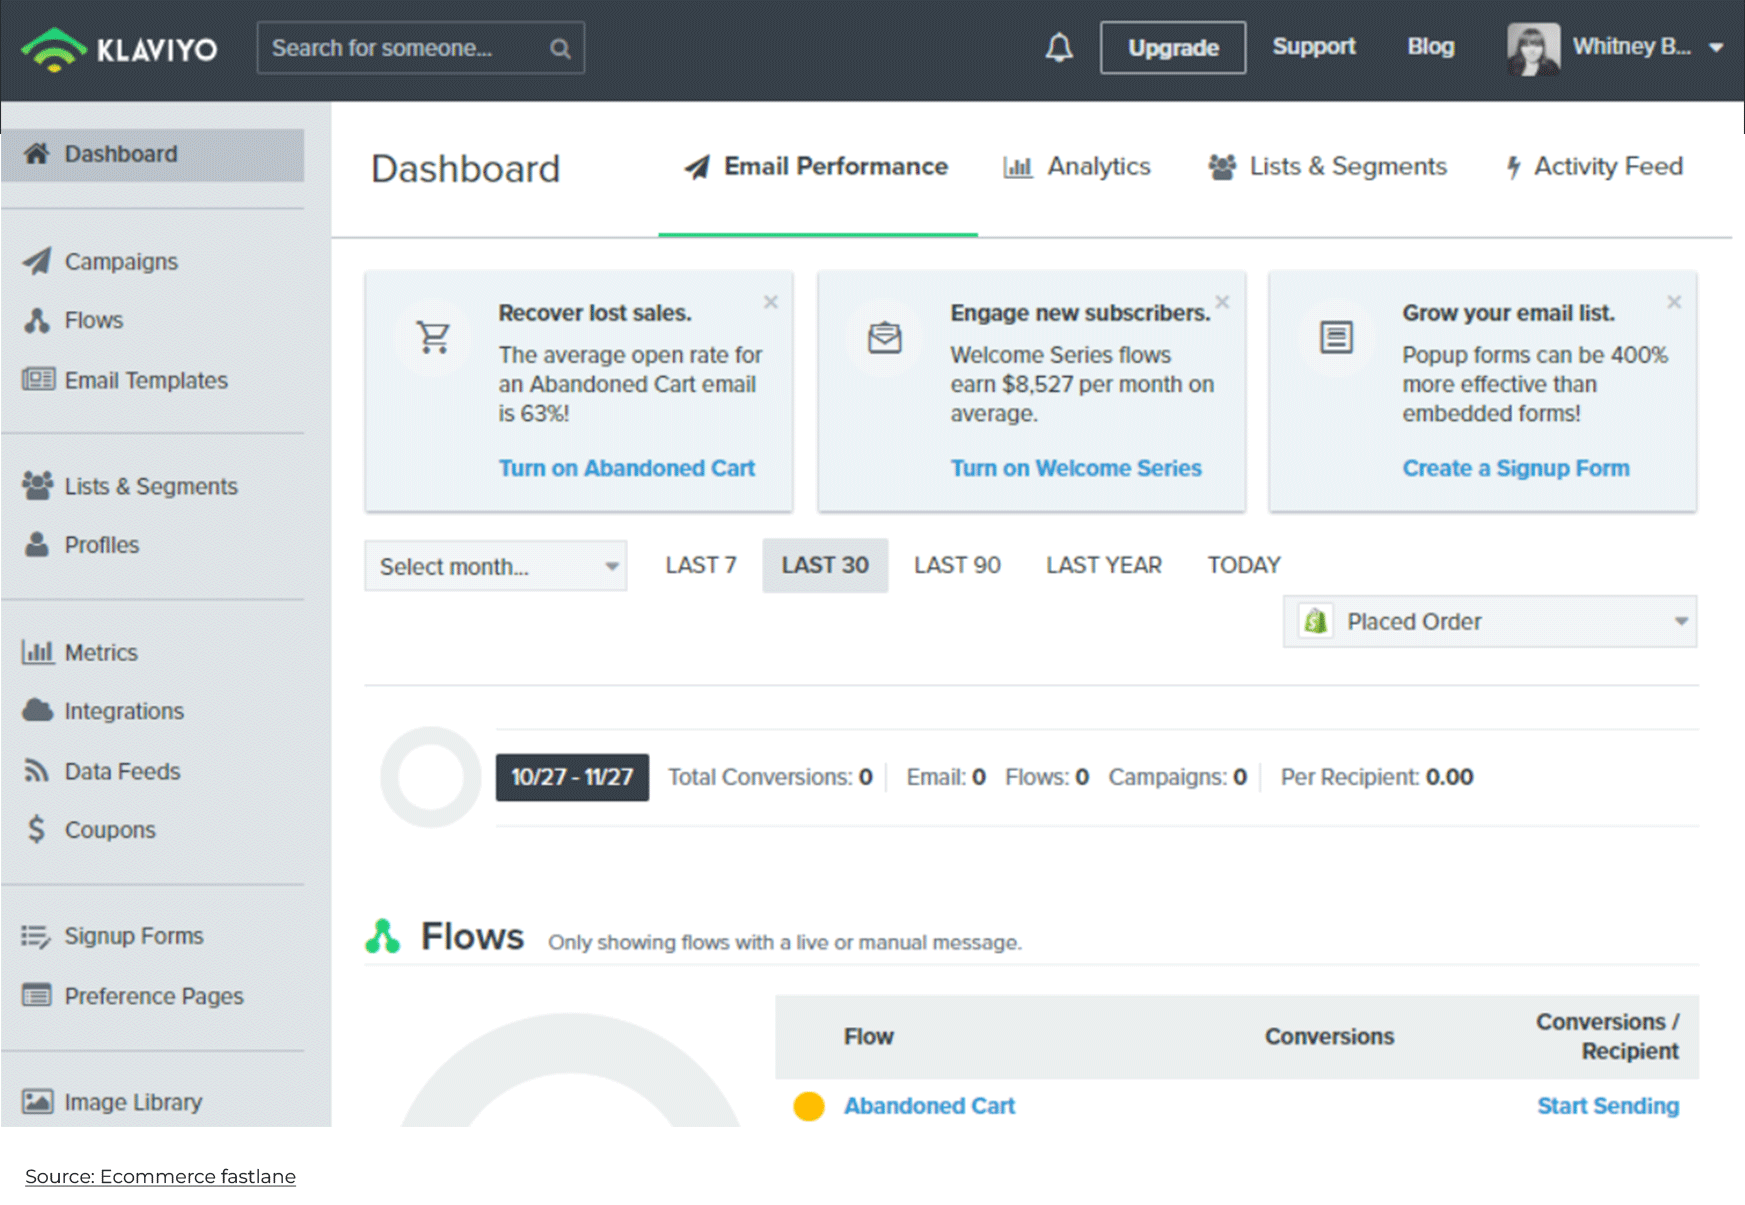Open the Placed Order metric dropdown

(x=1490, y=621)
